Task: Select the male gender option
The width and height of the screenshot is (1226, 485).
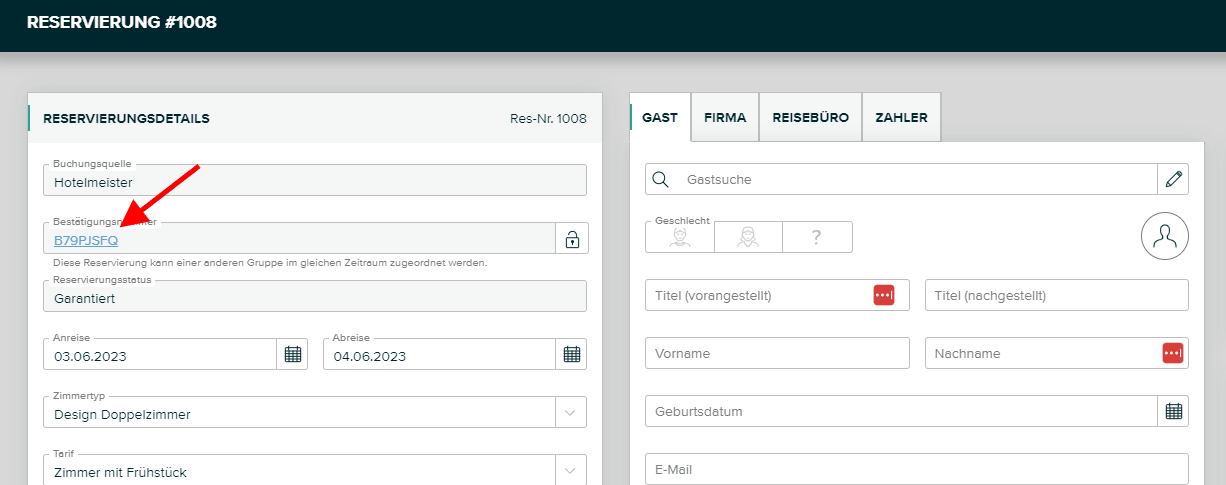Action: [679, 237]
